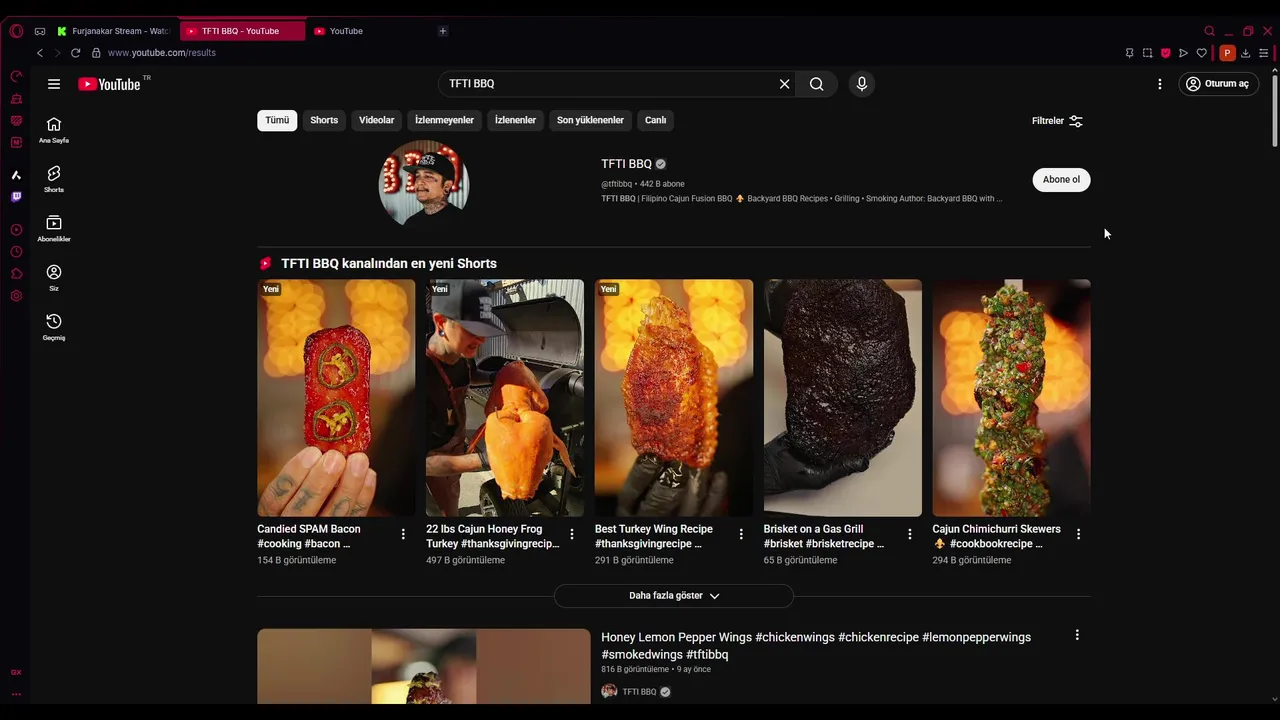Click the pin icon in address bar
1280x720 pixels.
coord(1129,53)
